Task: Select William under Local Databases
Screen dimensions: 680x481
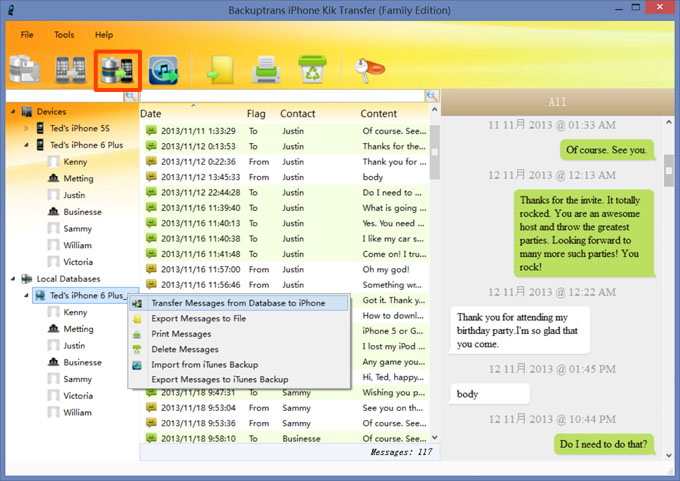Action: 77,412
